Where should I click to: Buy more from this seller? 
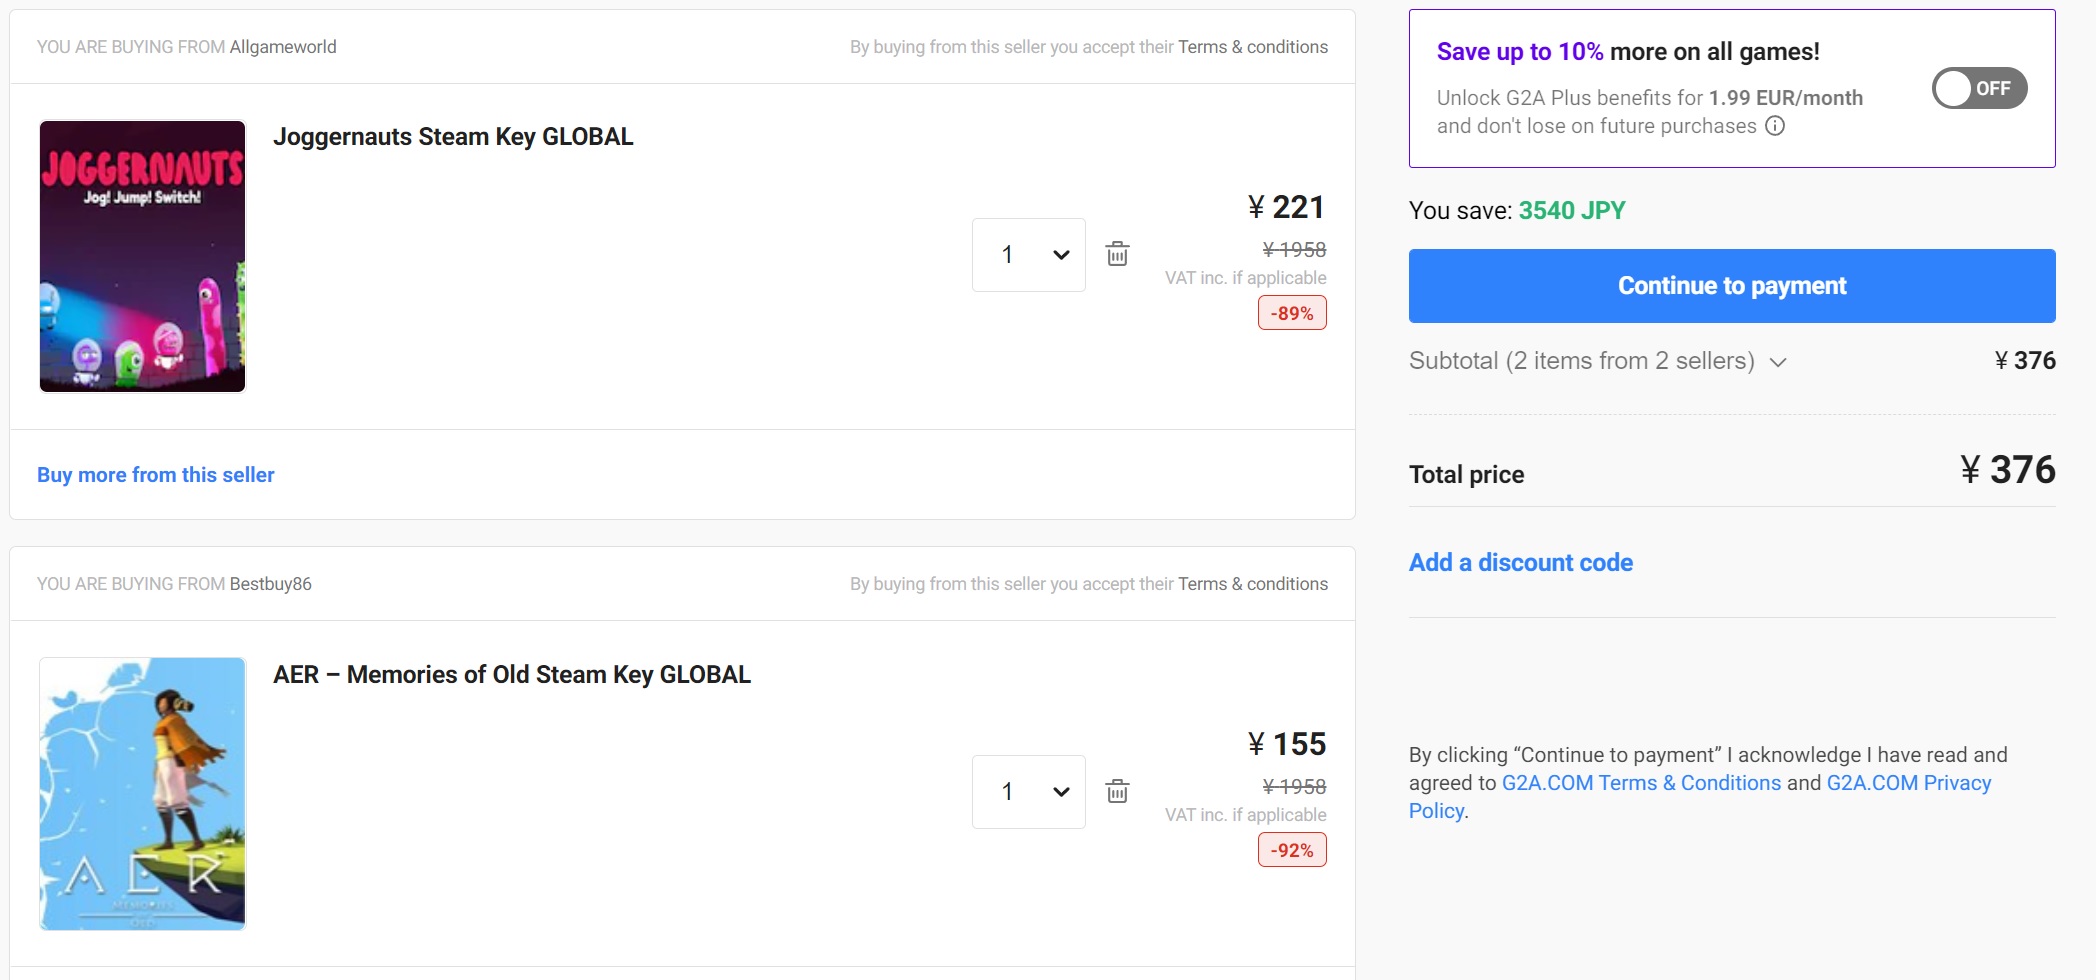tap(156, 475)
